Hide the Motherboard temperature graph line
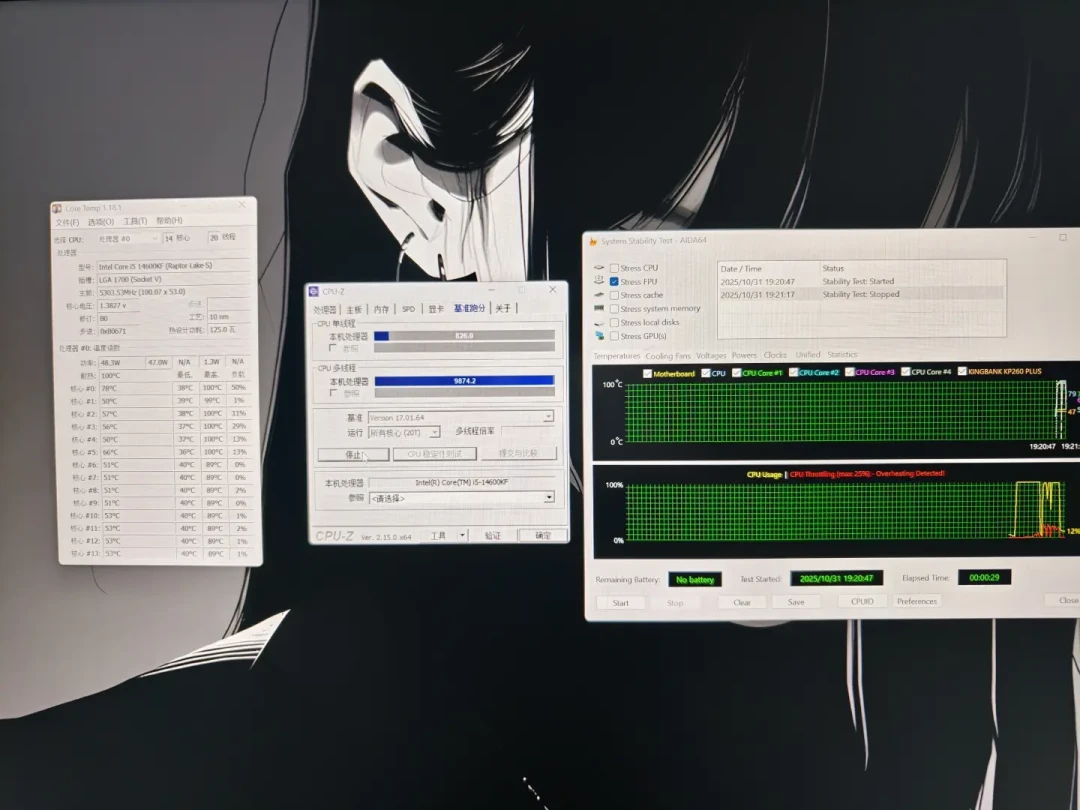The image size is (1080, 810). [x=647, y=373]
